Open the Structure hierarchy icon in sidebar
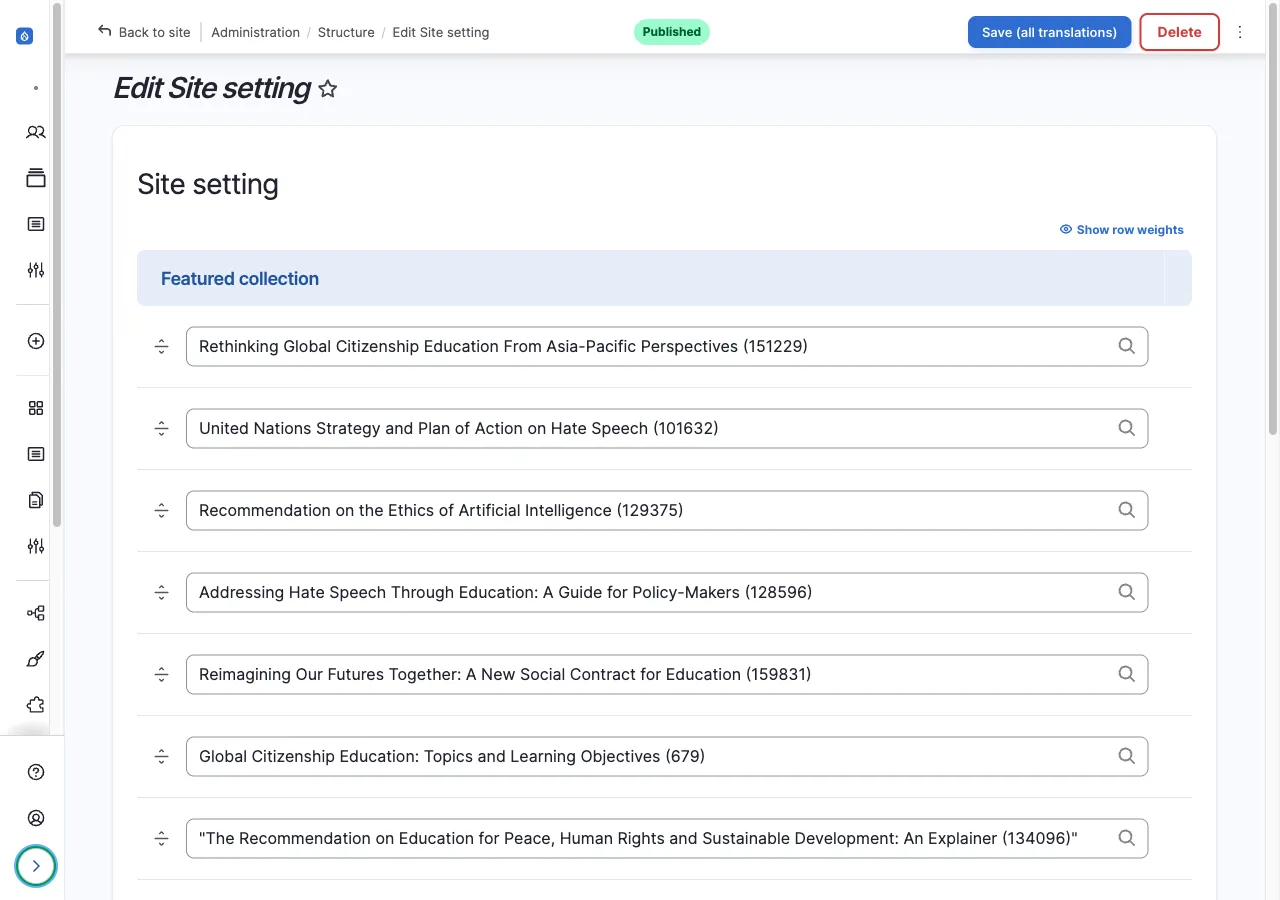1280x900 pixels. 36,613
